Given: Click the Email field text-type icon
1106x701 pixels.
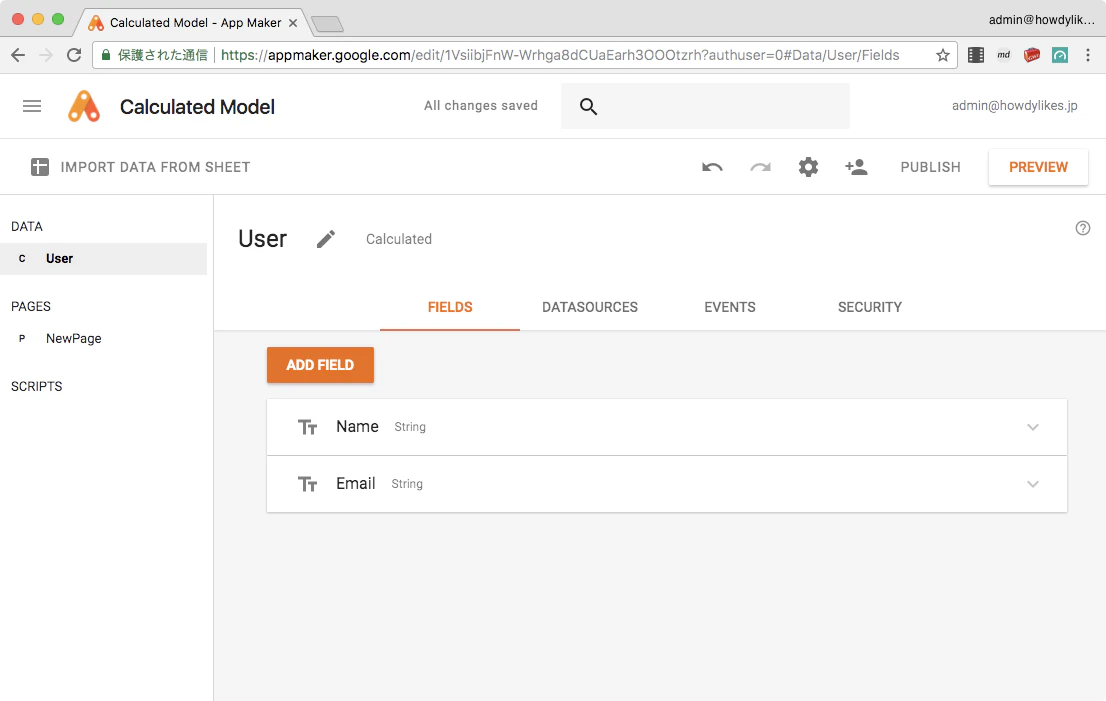Looking at the screenshot, I should click(308, 484).
